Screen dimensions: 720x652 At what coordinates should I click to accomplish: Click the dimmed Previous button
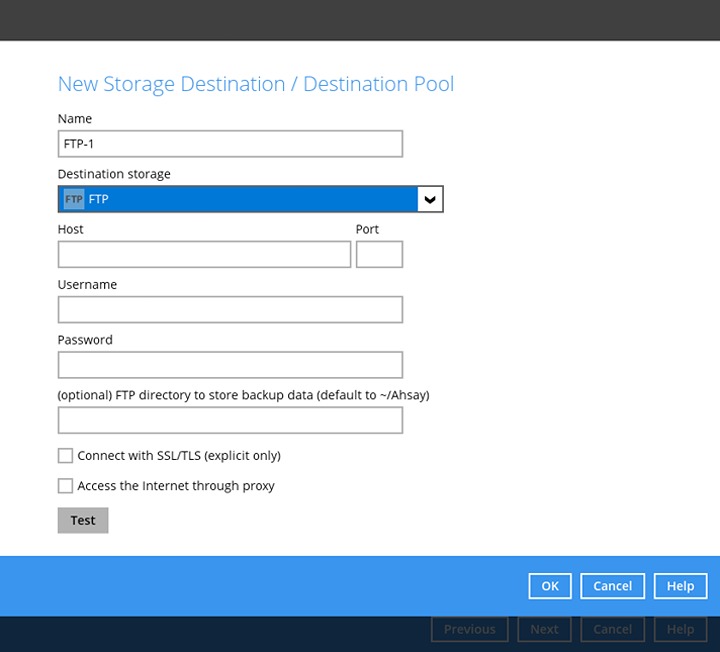[469, 629]
